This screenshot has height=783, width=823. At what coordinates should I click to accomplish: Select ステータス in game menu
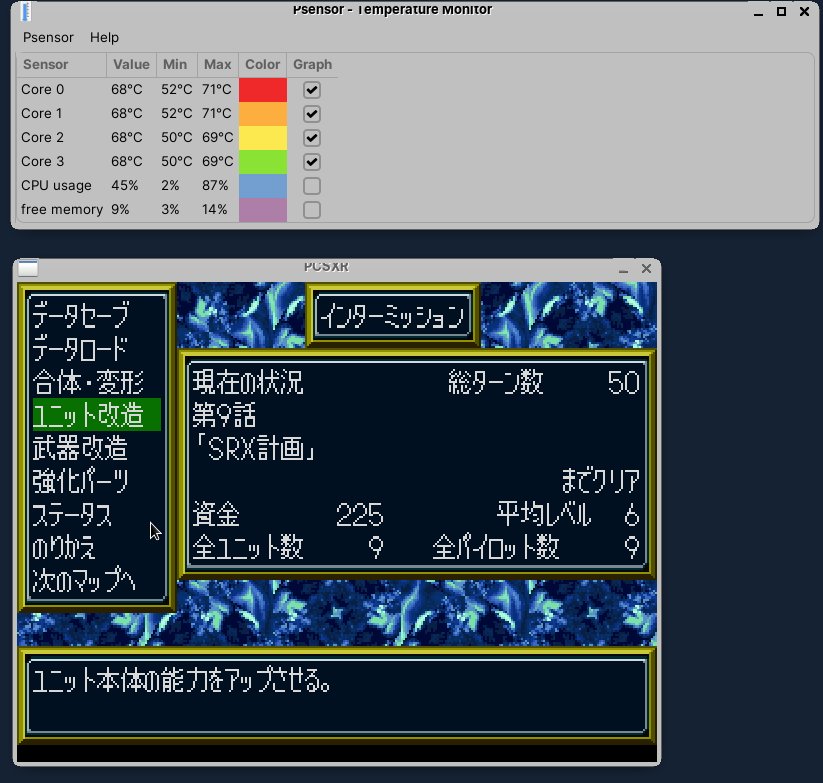[x=72, y=514]
